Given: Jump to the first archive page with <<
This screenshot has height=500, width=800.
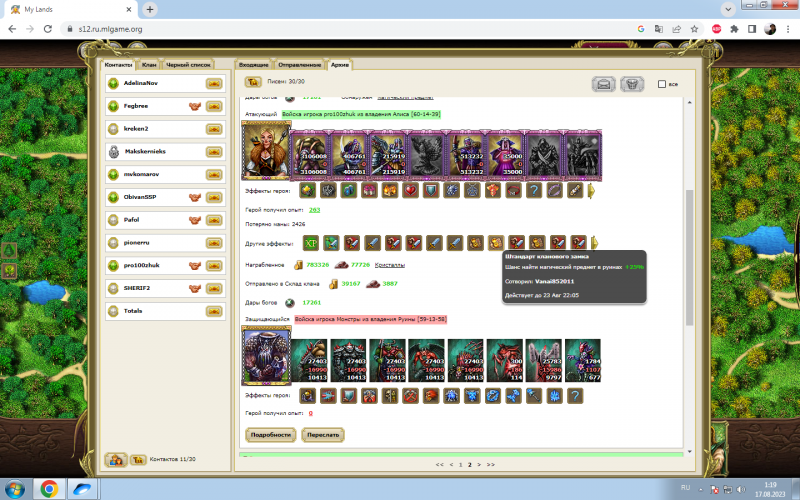Looking at the screenshot, I should [x=439, y=465].
